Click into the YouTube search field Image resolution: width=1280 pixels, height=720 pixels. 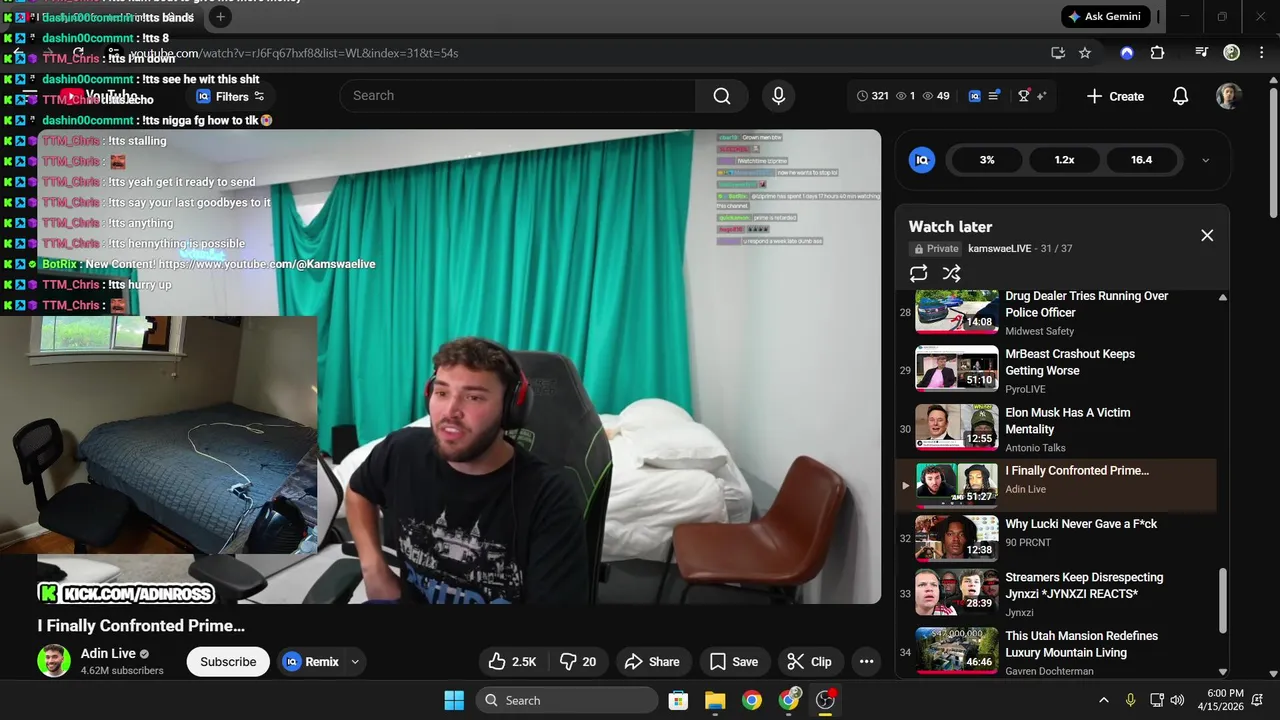pos(517,96)
